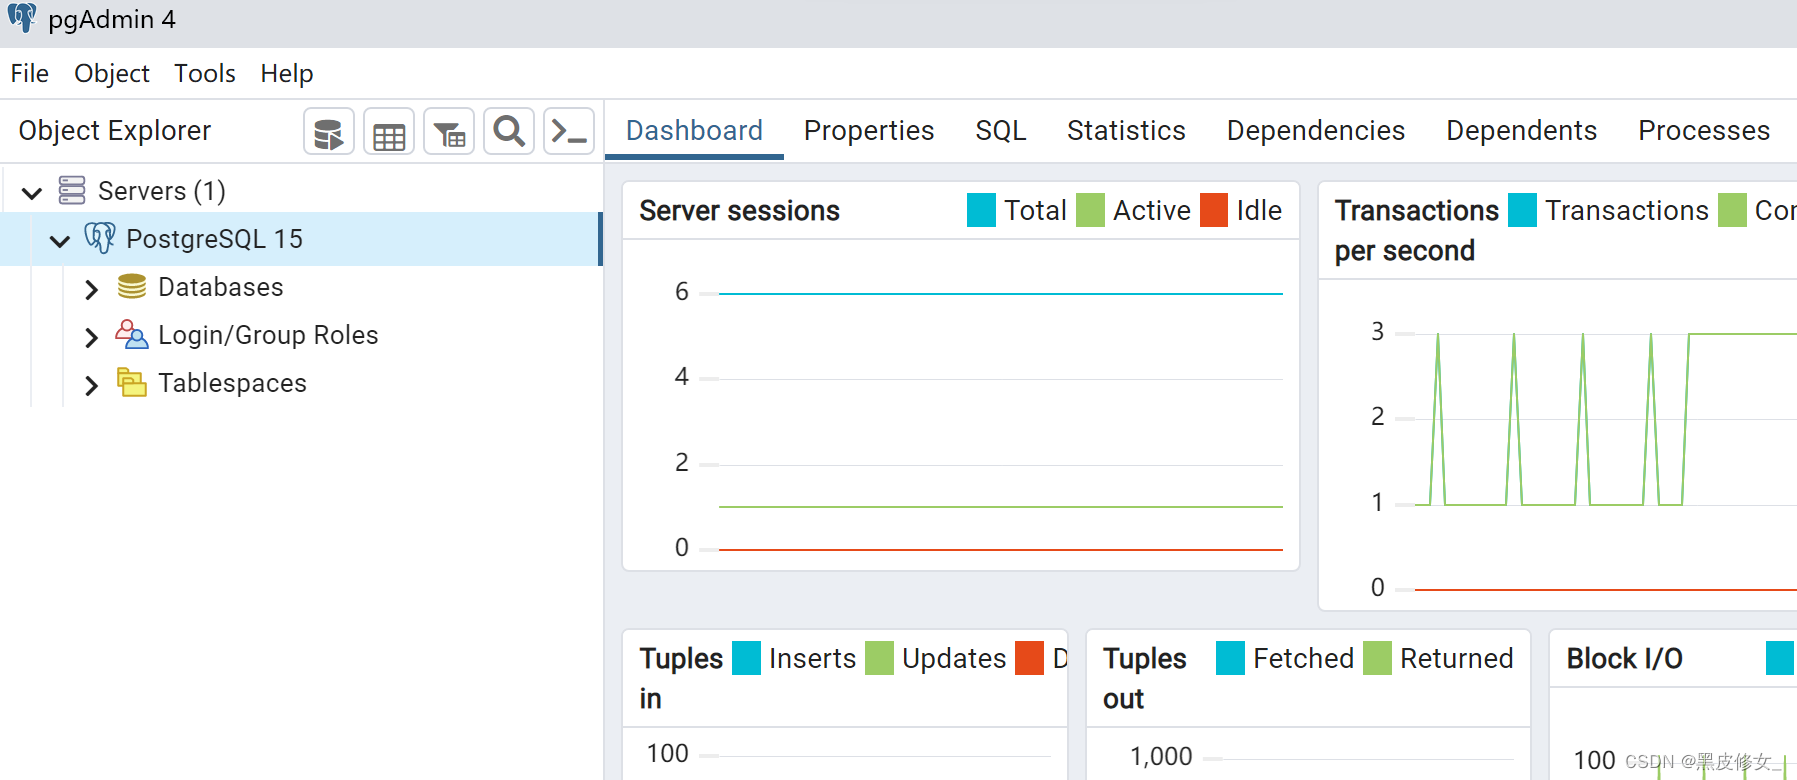Switch to the SQL tab
The width and height of the screenshot is (1797, 780).
point(1001,130)
